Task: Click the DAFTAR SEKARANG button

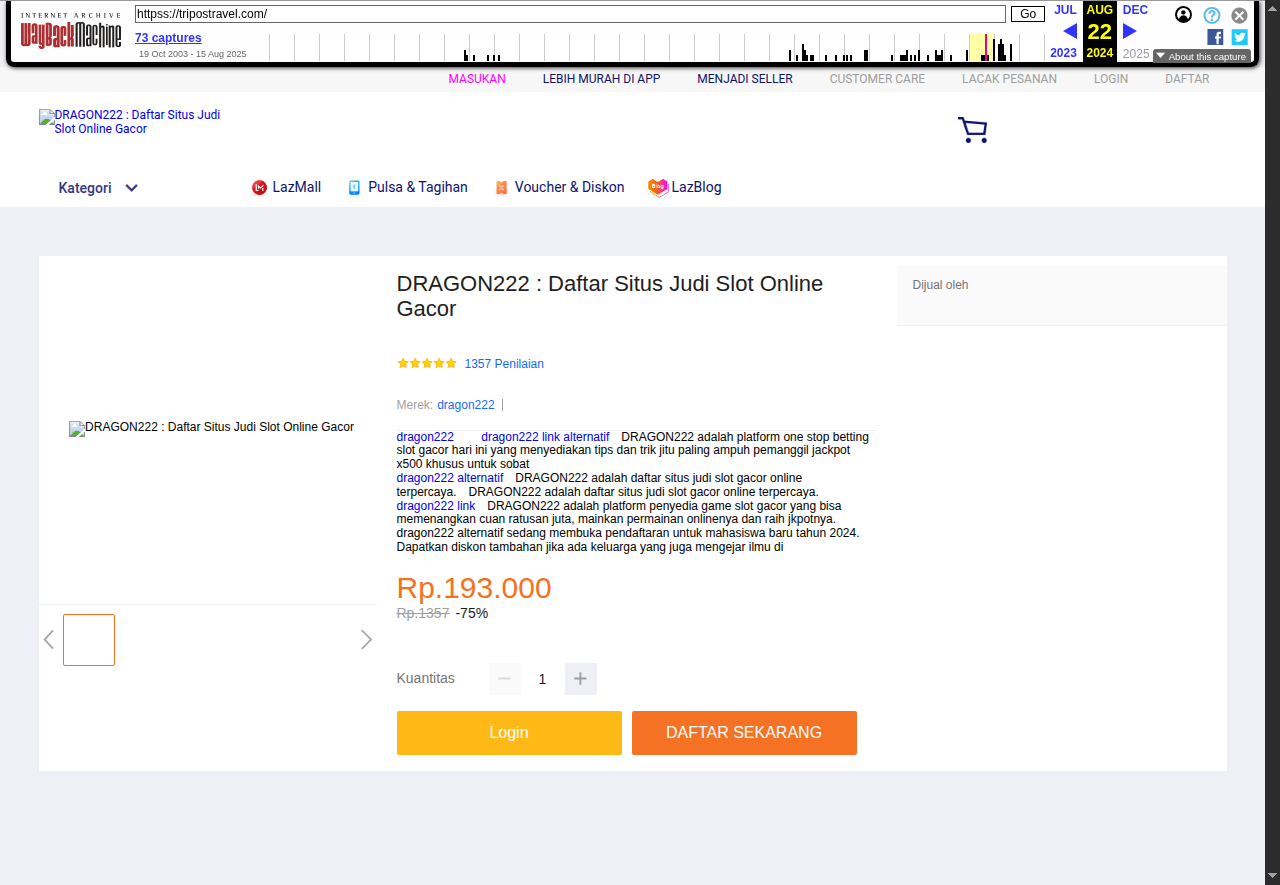Action: coord(744,733)
